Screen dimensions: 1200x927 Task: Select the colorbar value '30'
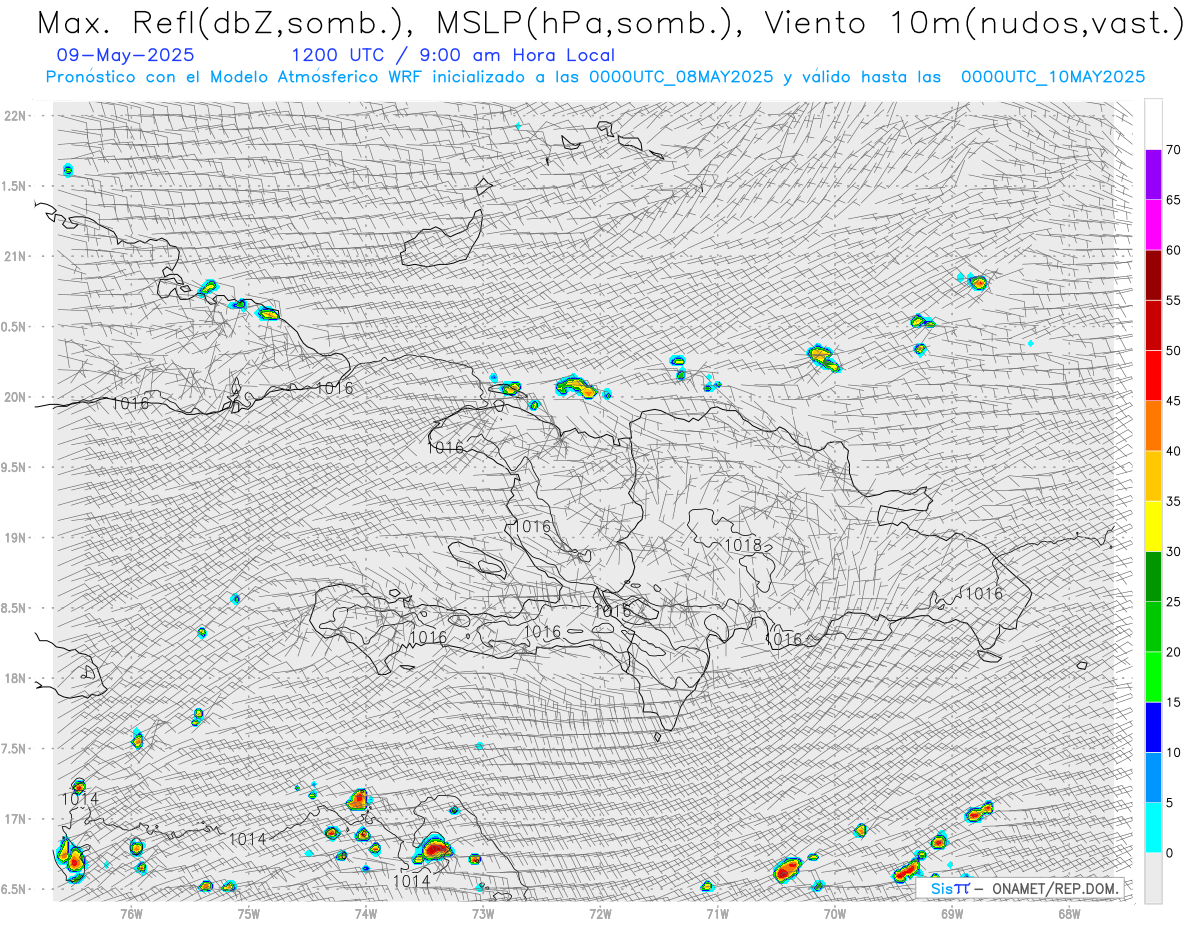[1174, 552]
